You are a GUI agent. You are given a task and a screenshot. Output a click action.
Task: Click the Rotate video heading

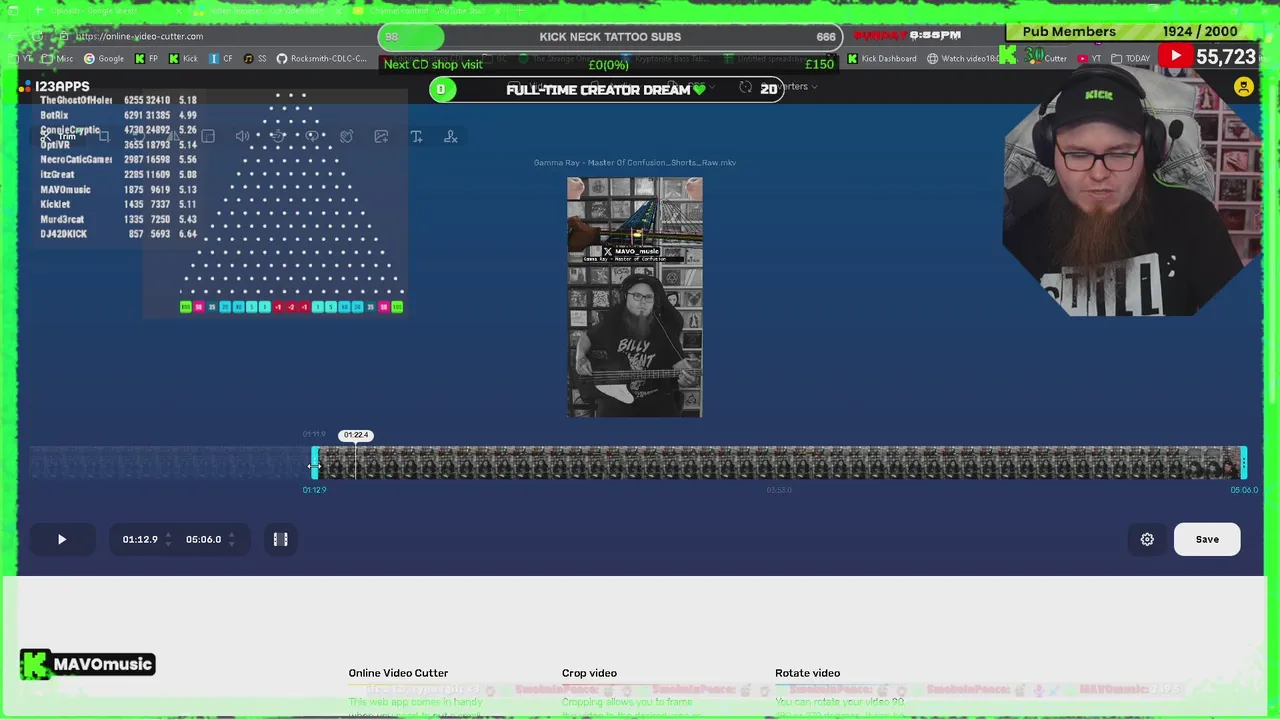point(807,673)
